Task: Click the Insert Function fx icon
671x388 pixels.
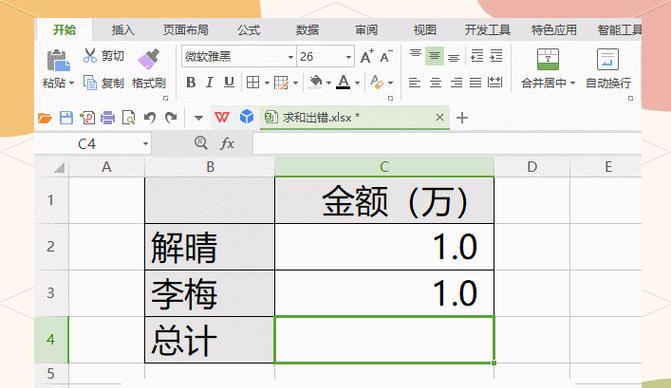Action: click(x=227, y=144)
